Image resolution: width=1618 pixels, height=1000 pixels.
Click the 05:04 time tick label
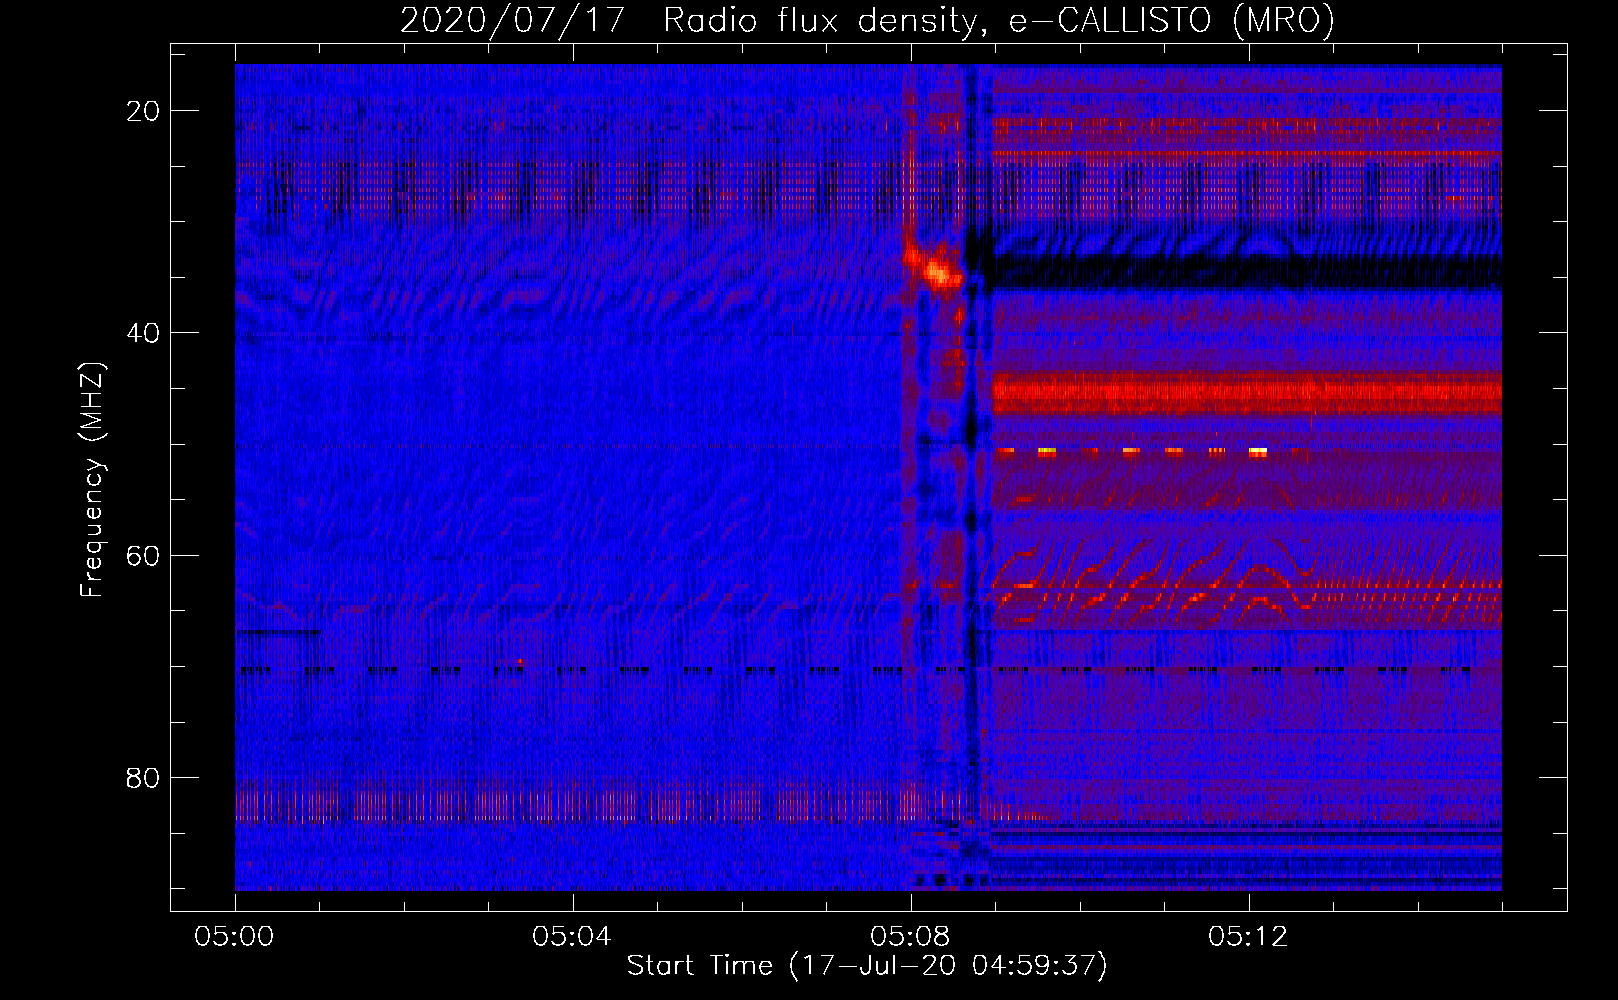tap(572, 937)
